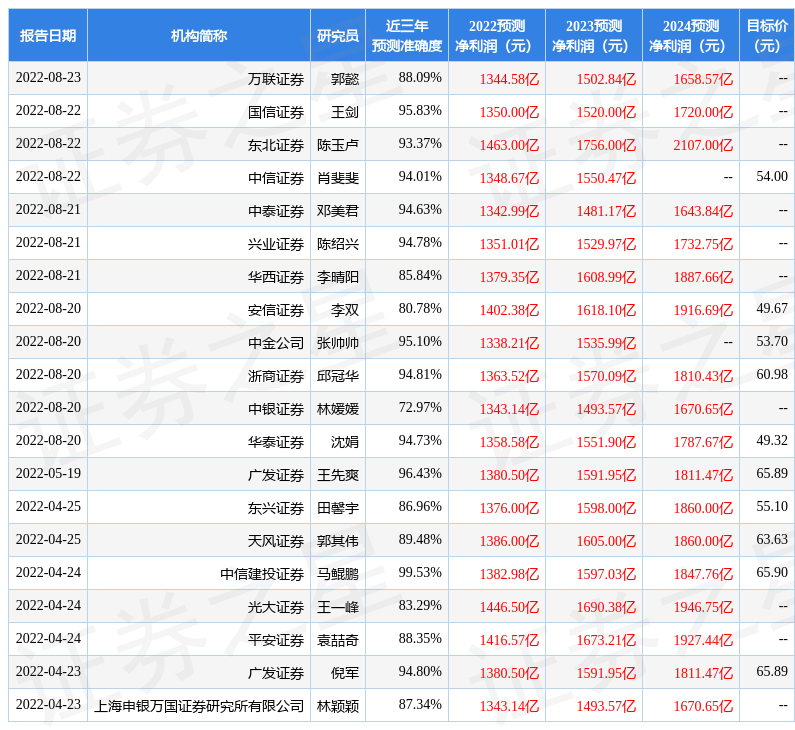Viewport: 795px width, 730px height.
Task: Click 2024 forecast 2107.00亿
Action: (x=703, y=145)
